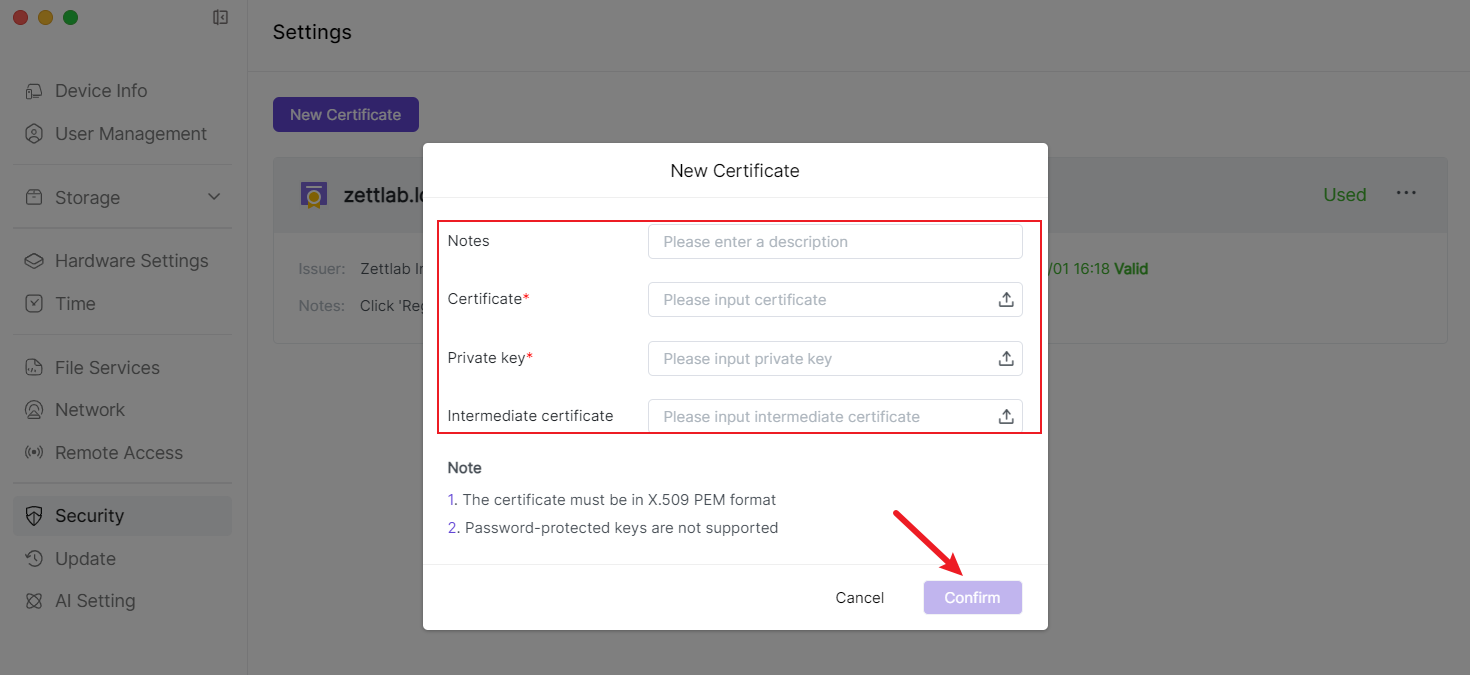Viewport: 1470px width, 675px height.
Task: Click the certificate badge icon on card
Action: click(314, 195)
